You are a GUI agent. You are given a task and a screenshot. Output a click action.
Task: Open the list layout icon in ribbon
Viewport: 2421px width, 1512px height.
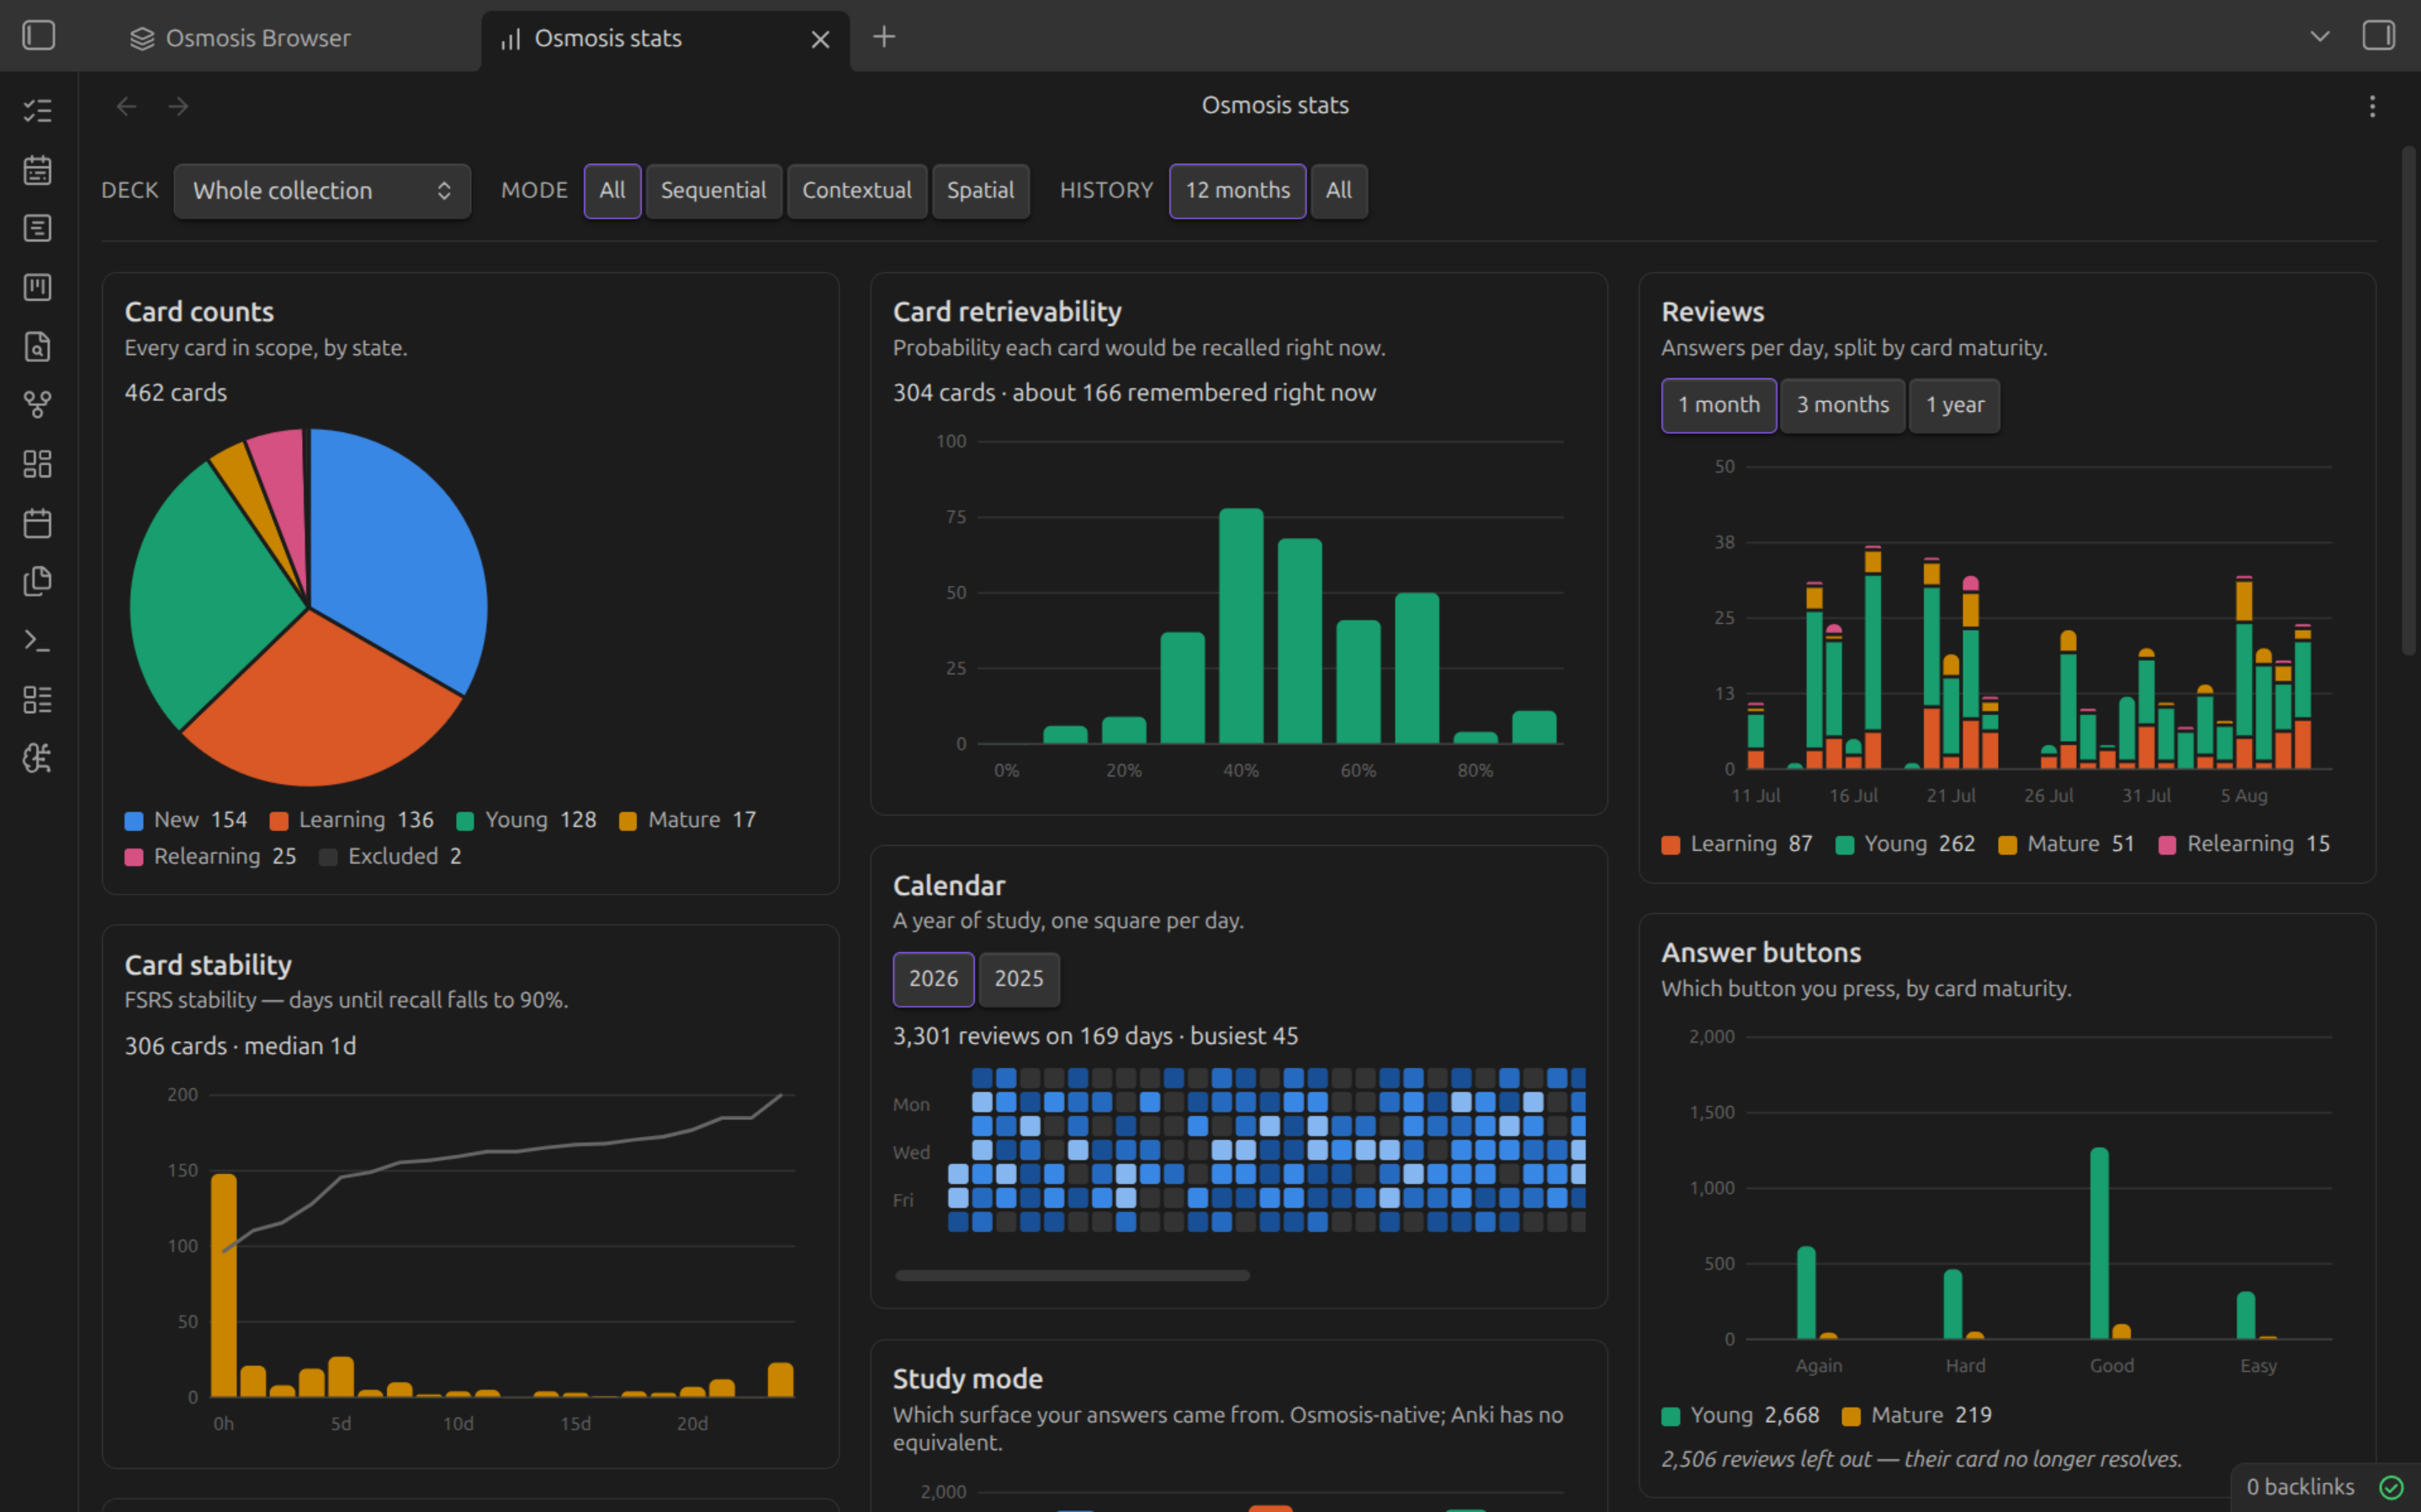(x=38, y=700)
